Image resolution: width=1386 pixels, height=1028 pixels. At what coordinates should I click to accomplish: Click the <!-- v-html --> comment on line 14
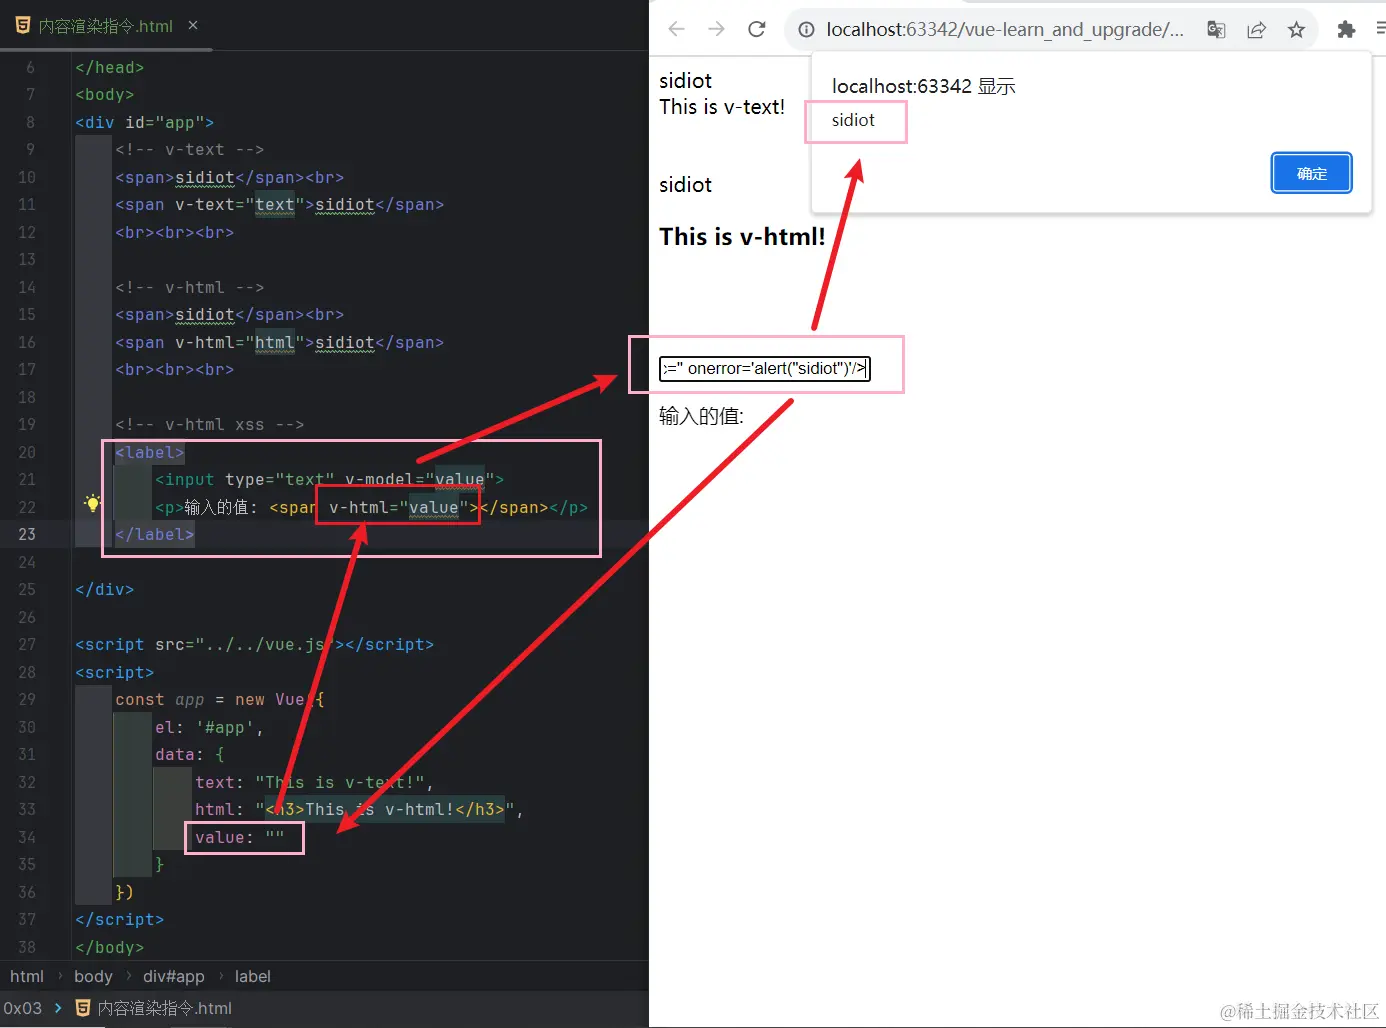click(190, 287)
